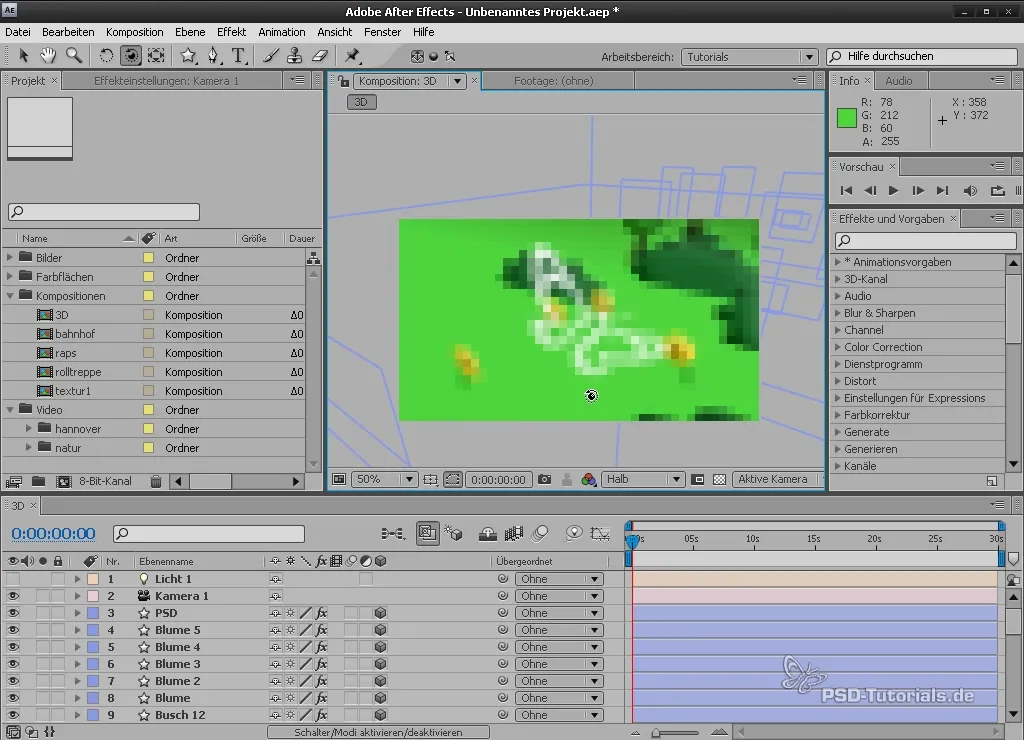Switch to the Audio tab
The image size is (1024, 740).
click(899, 81)
